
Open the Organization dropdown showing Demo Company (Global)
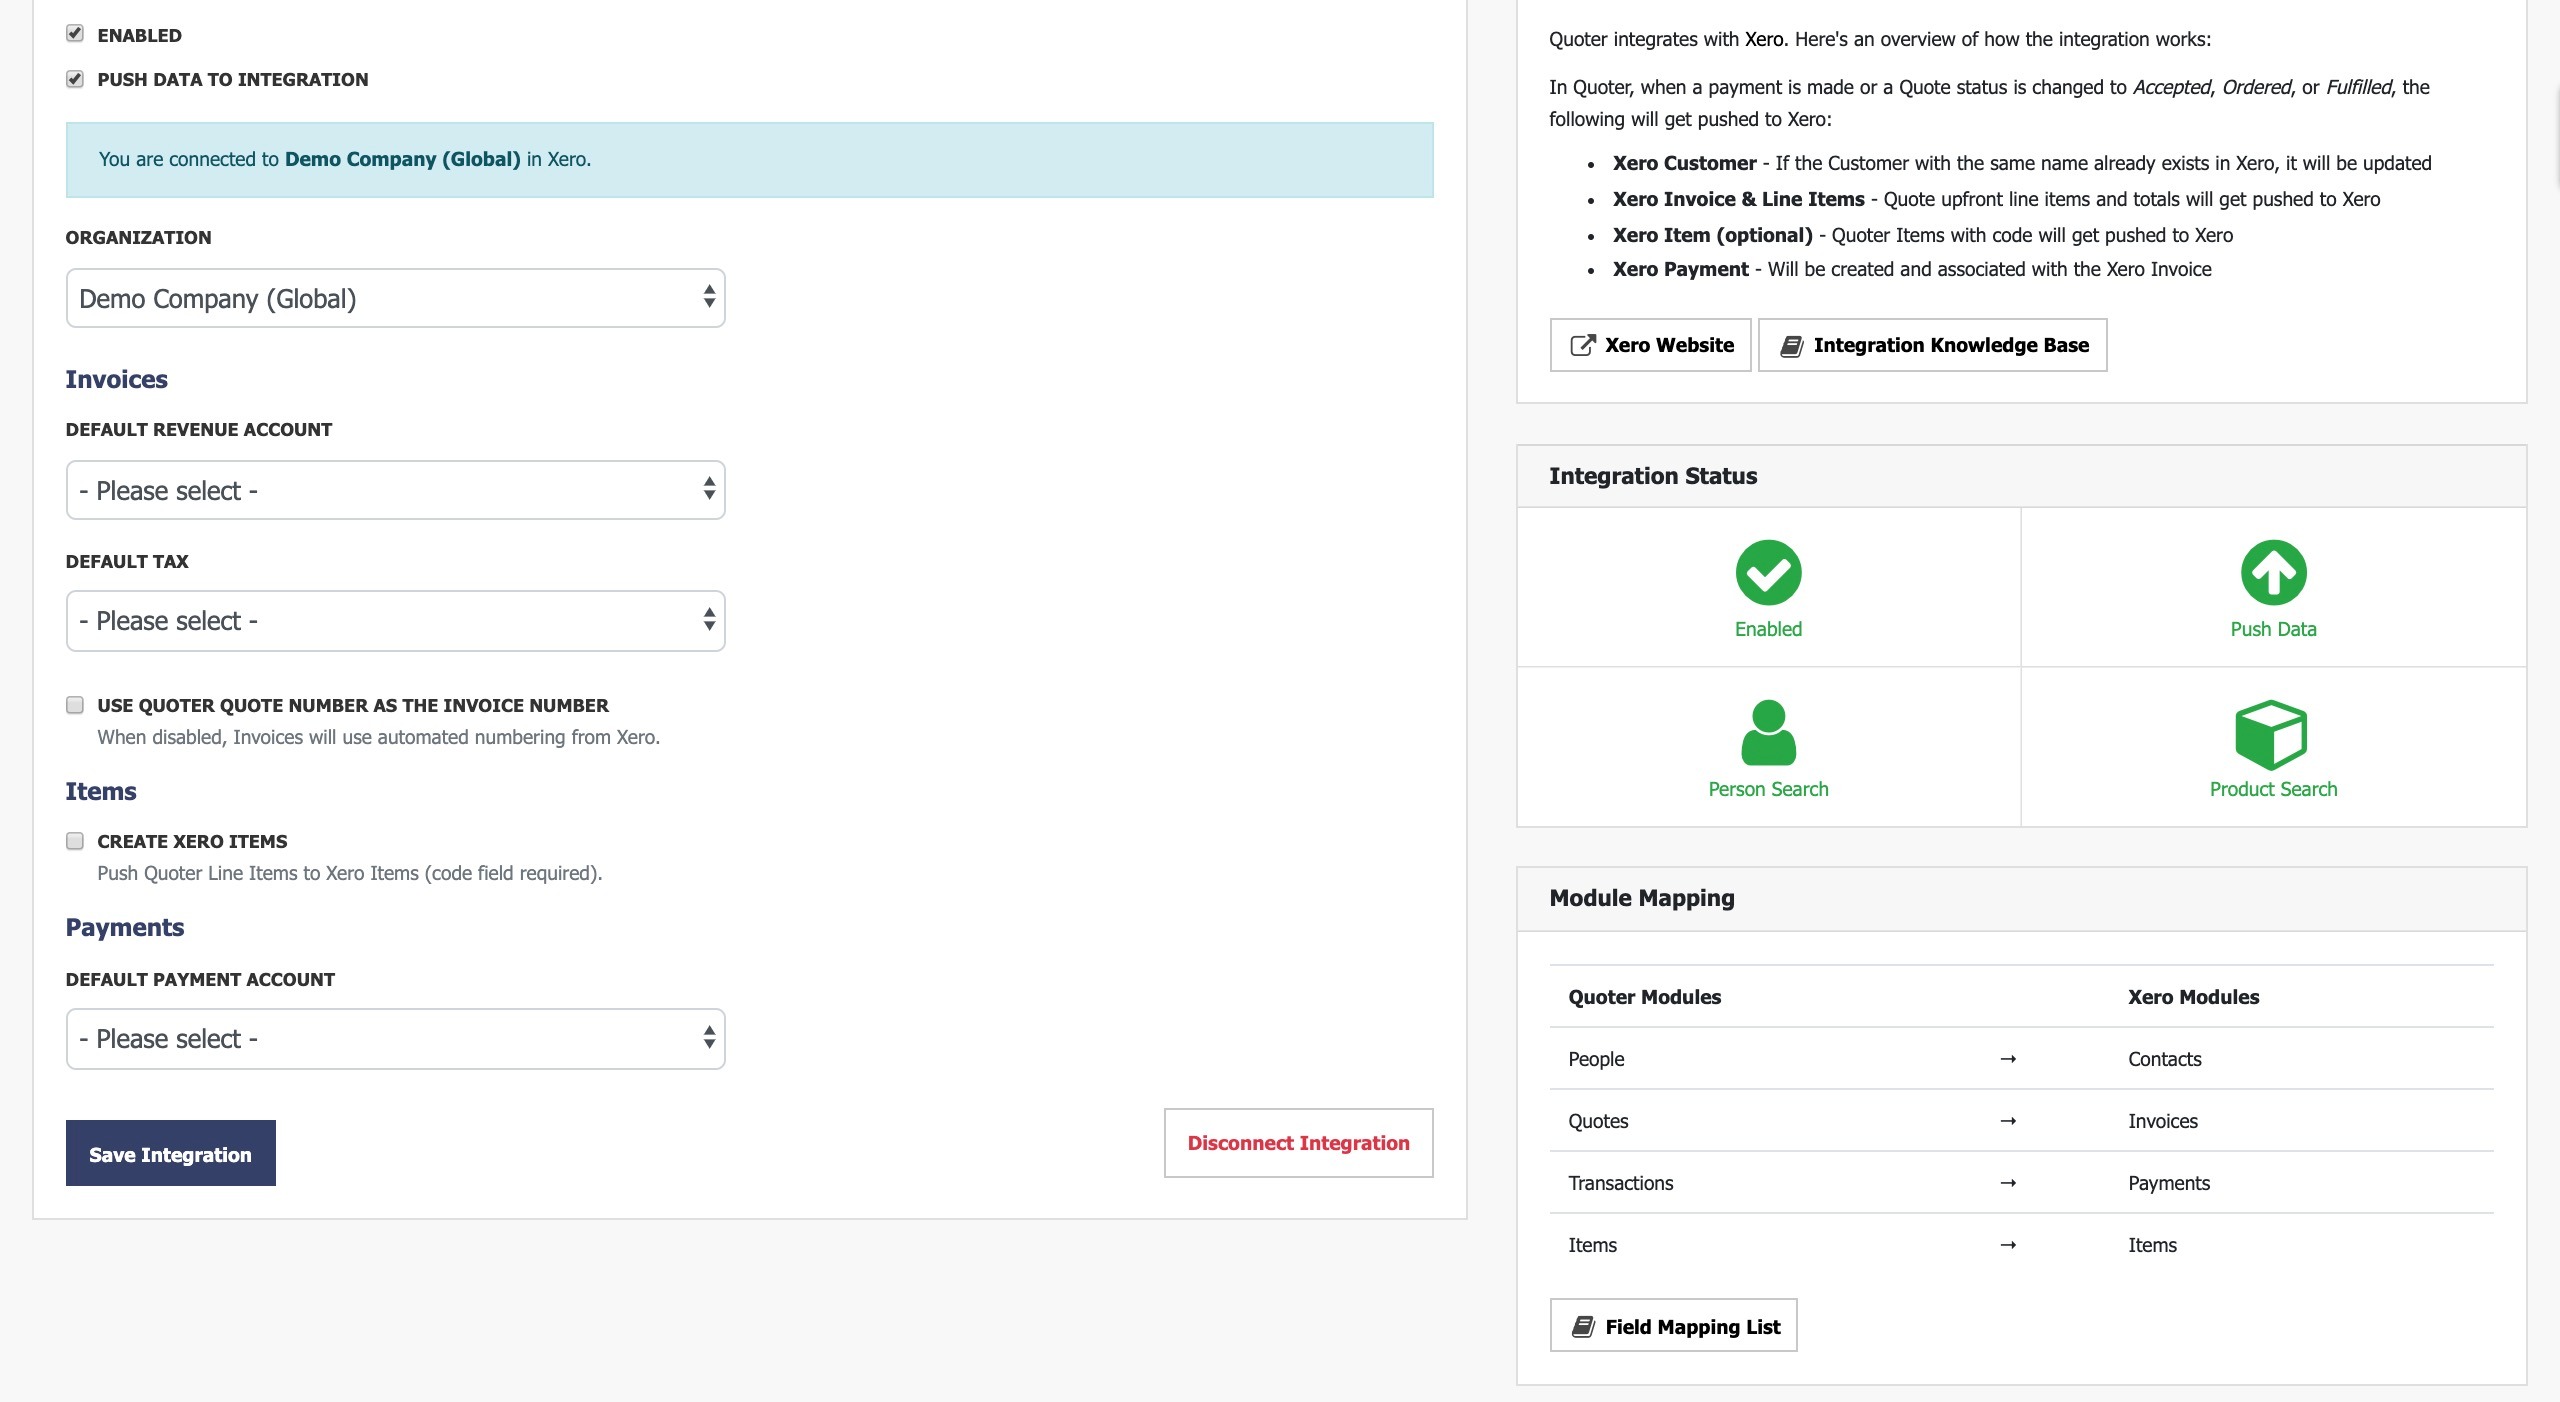(395, 298)
